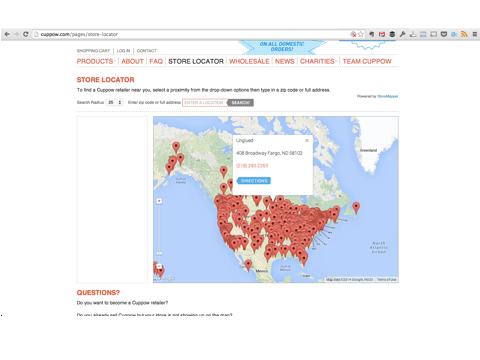The height and width of the screenshot is (360, 480).
Task: Click the browser back arrow
Action: [7, 34]
